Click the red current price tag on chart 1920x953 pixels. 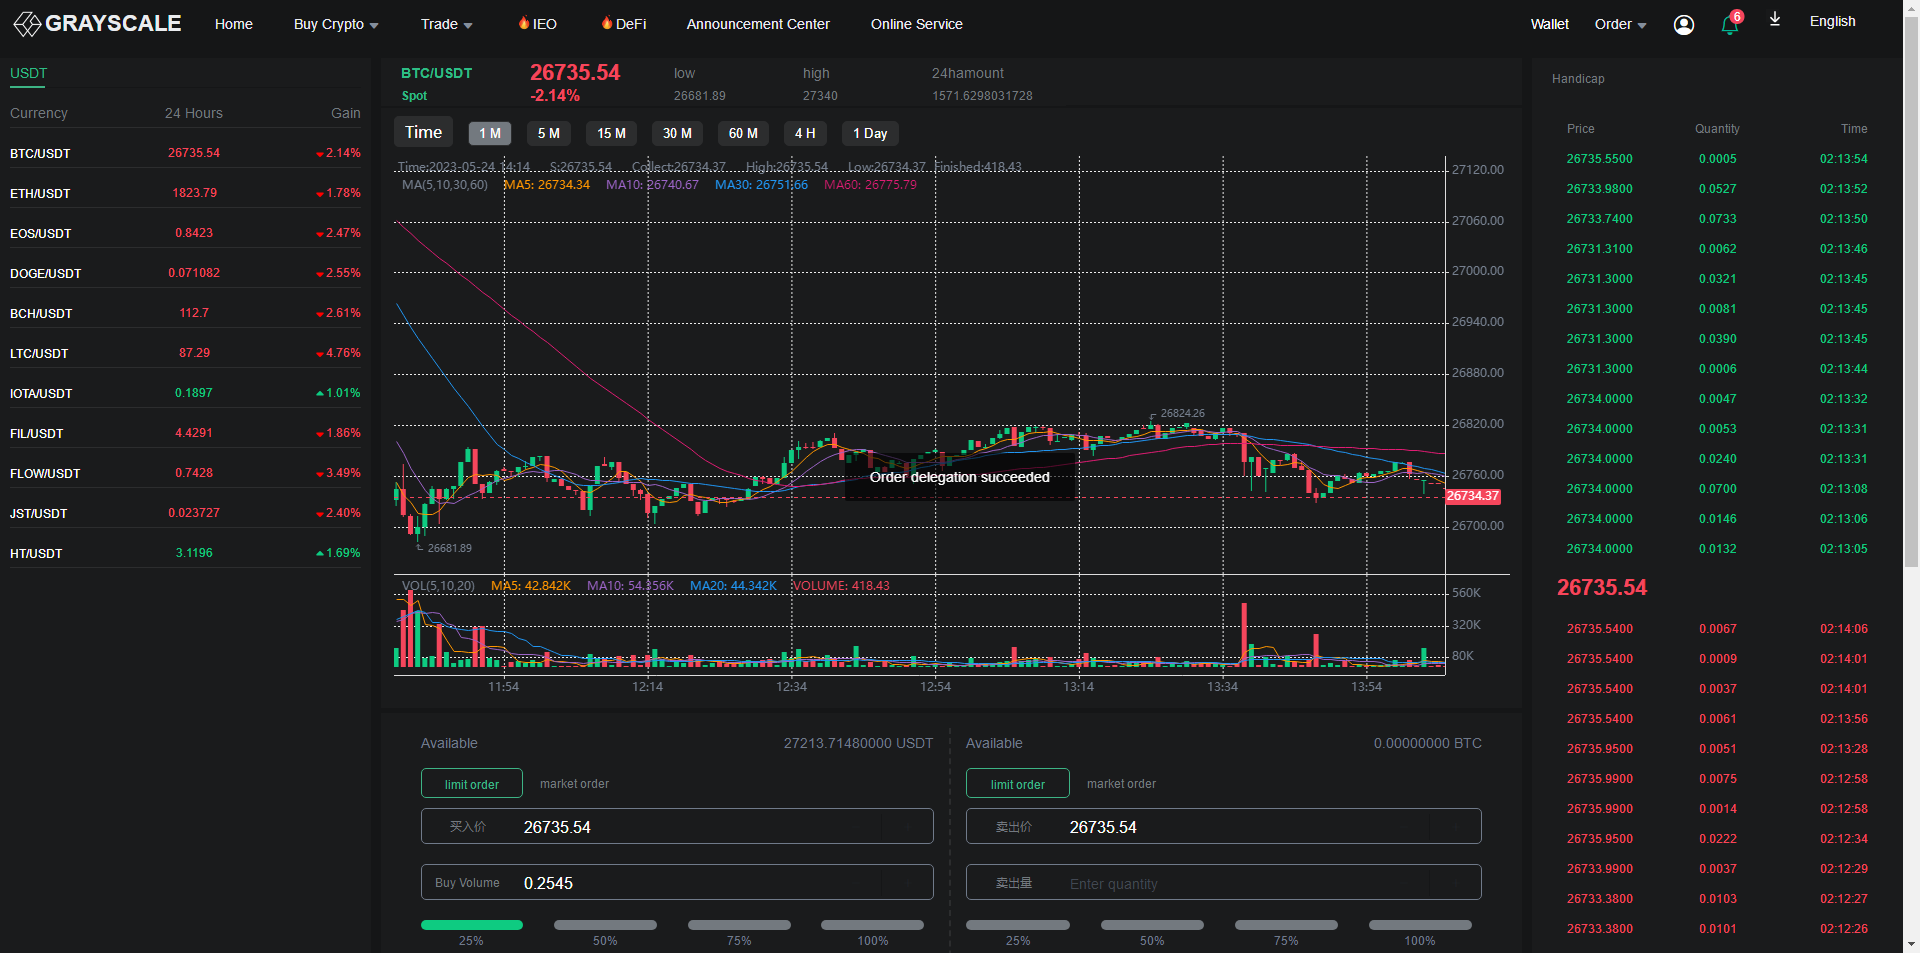click(x=1472, y=496)
